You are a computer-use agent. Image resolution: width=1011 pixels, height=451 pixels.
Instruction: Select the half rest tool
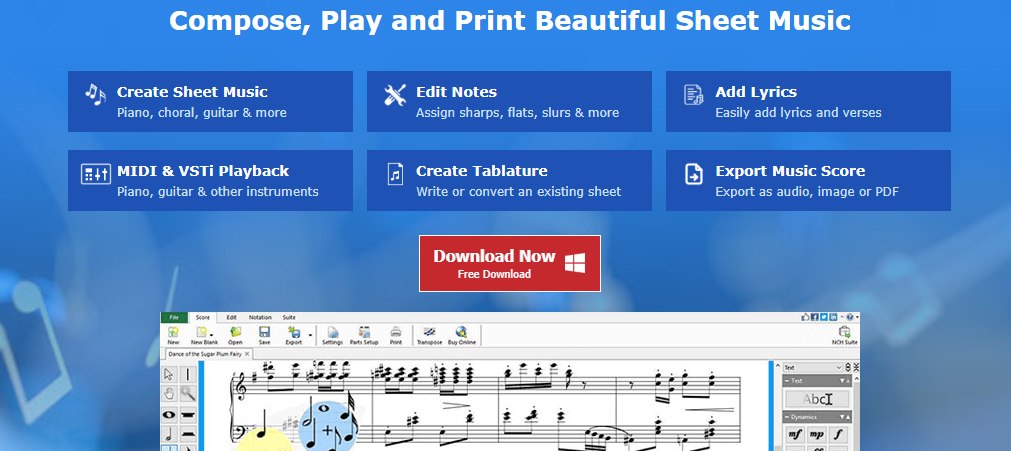click(x=188, y=434)
